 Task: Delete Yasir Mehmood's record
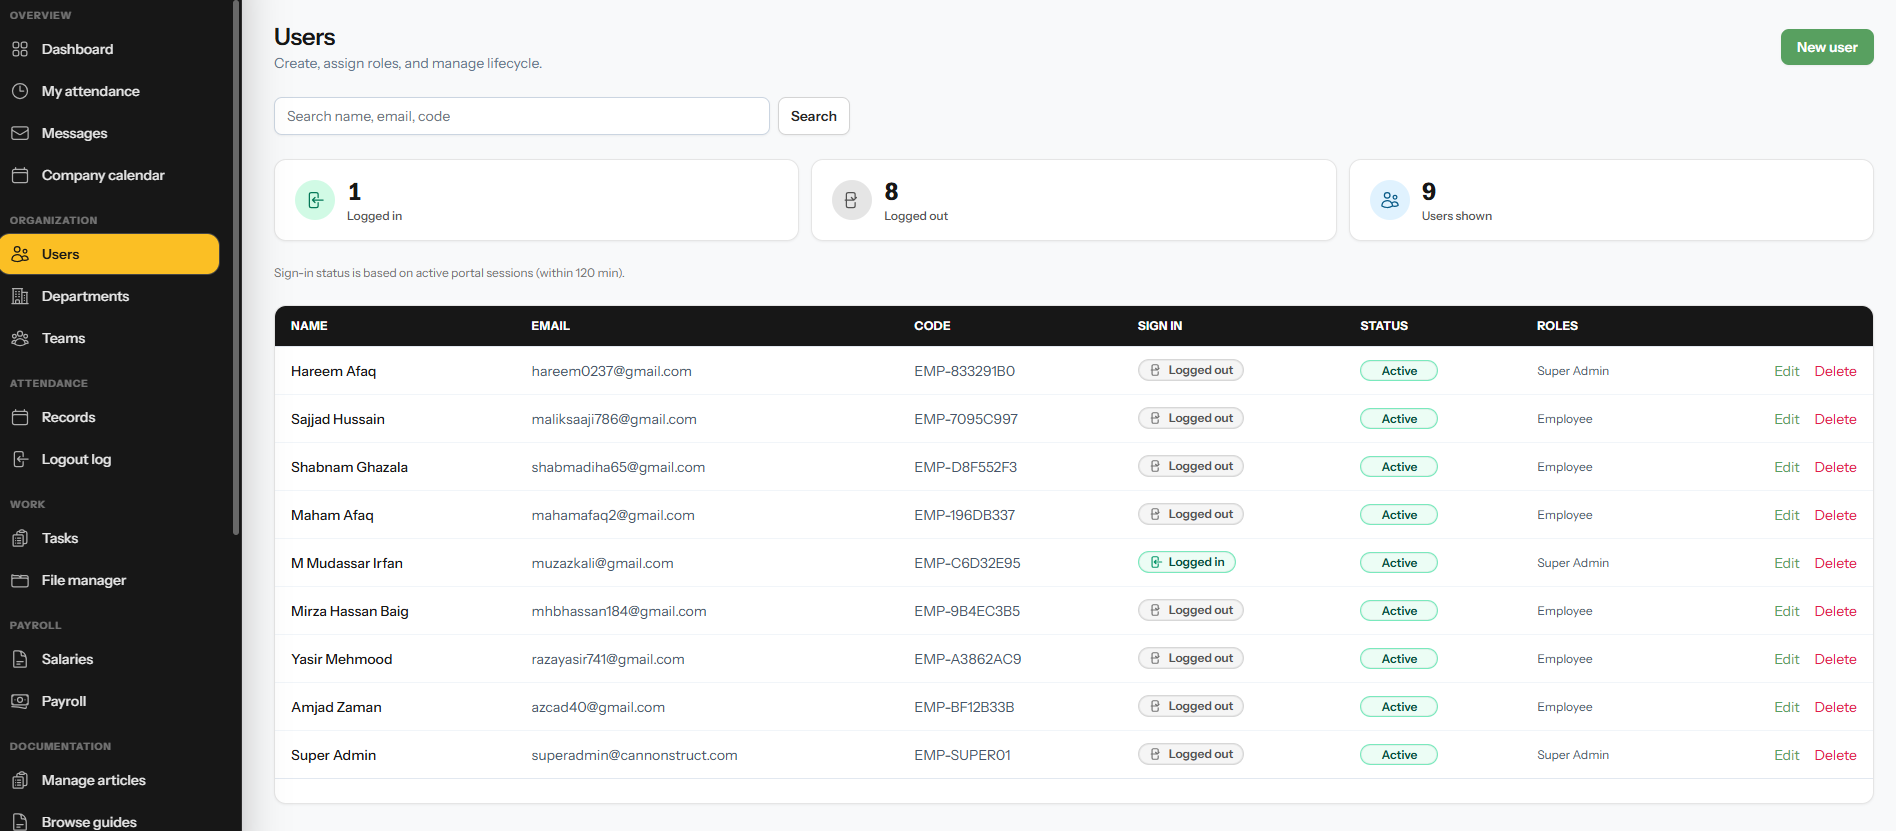click(x=1835, y=659)
